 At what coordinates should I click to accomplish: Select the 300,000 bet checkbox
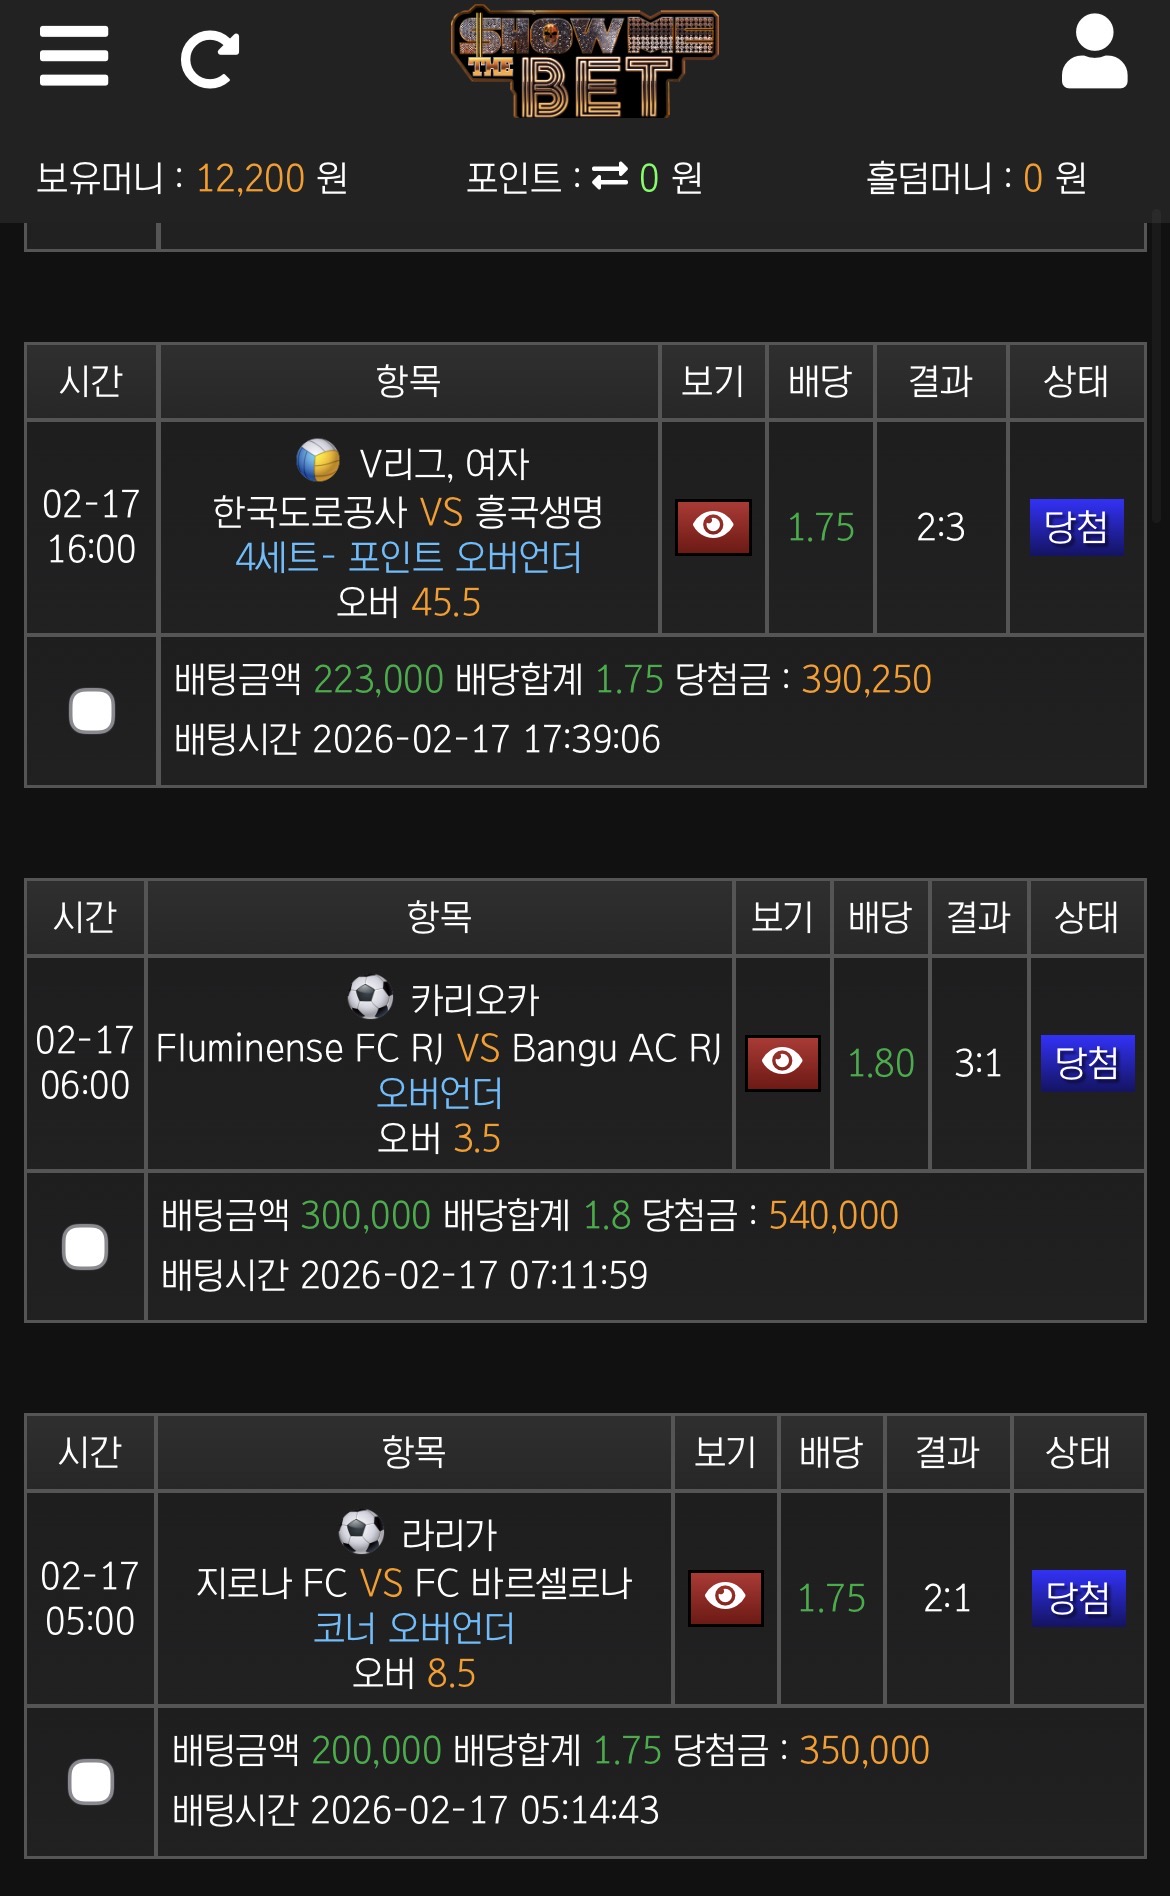tap(85, 1247)
